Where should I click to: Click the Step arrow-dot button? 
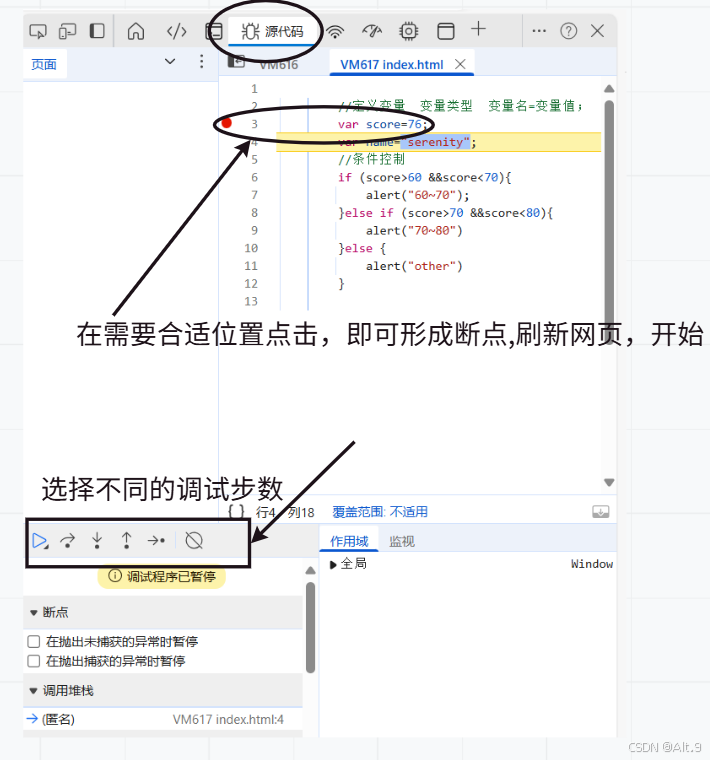tap(156, 540)
